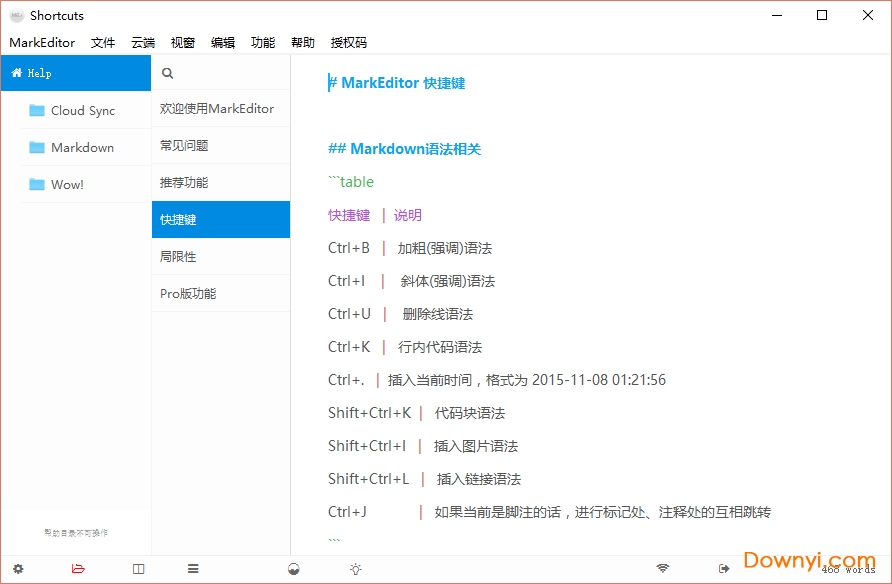Click the three-line list icon in bottom bar
892x584 pixels.
(x=193, y=569)
